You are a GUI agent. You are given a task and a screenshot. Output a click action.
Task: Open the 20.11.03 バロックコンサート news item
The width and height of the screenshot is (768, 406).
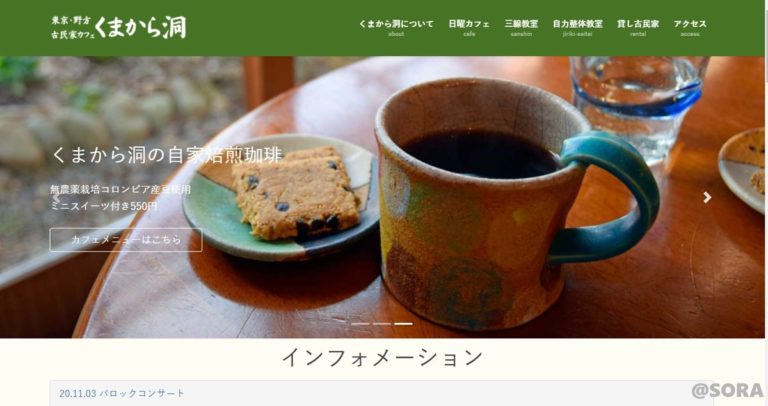[x=121, y=393]
